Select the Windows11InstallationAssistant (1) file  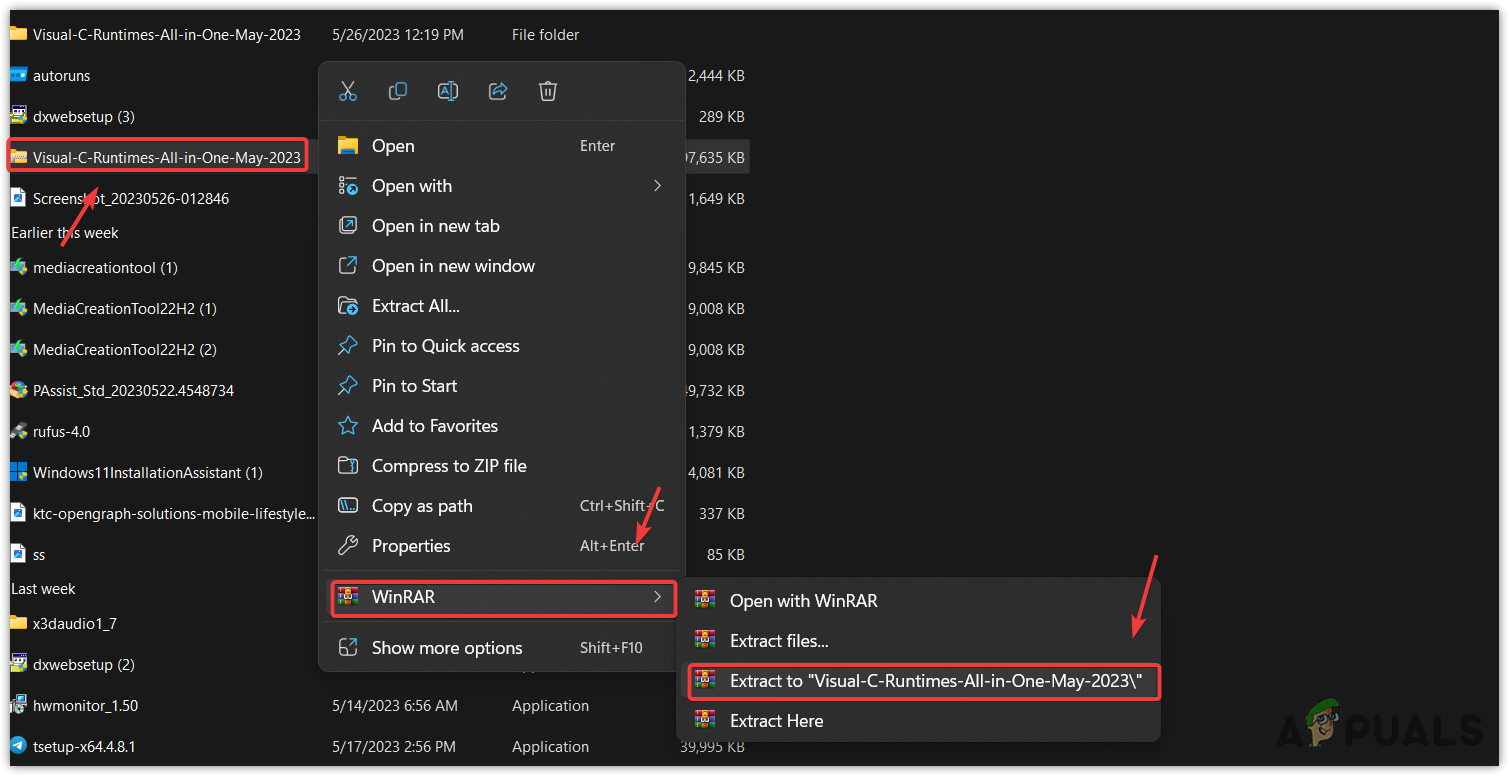pyautogui.click(x=147, y=472)
